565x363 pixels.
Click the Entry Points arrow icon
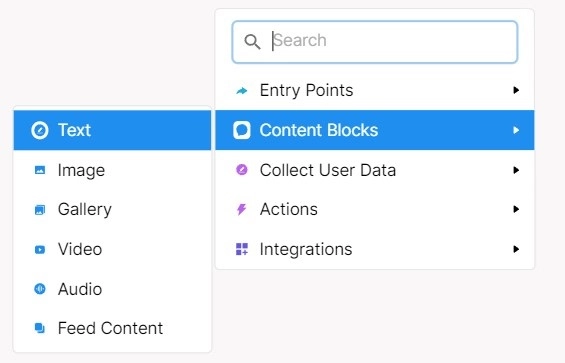pyautogui.click(x=242, y=90)
